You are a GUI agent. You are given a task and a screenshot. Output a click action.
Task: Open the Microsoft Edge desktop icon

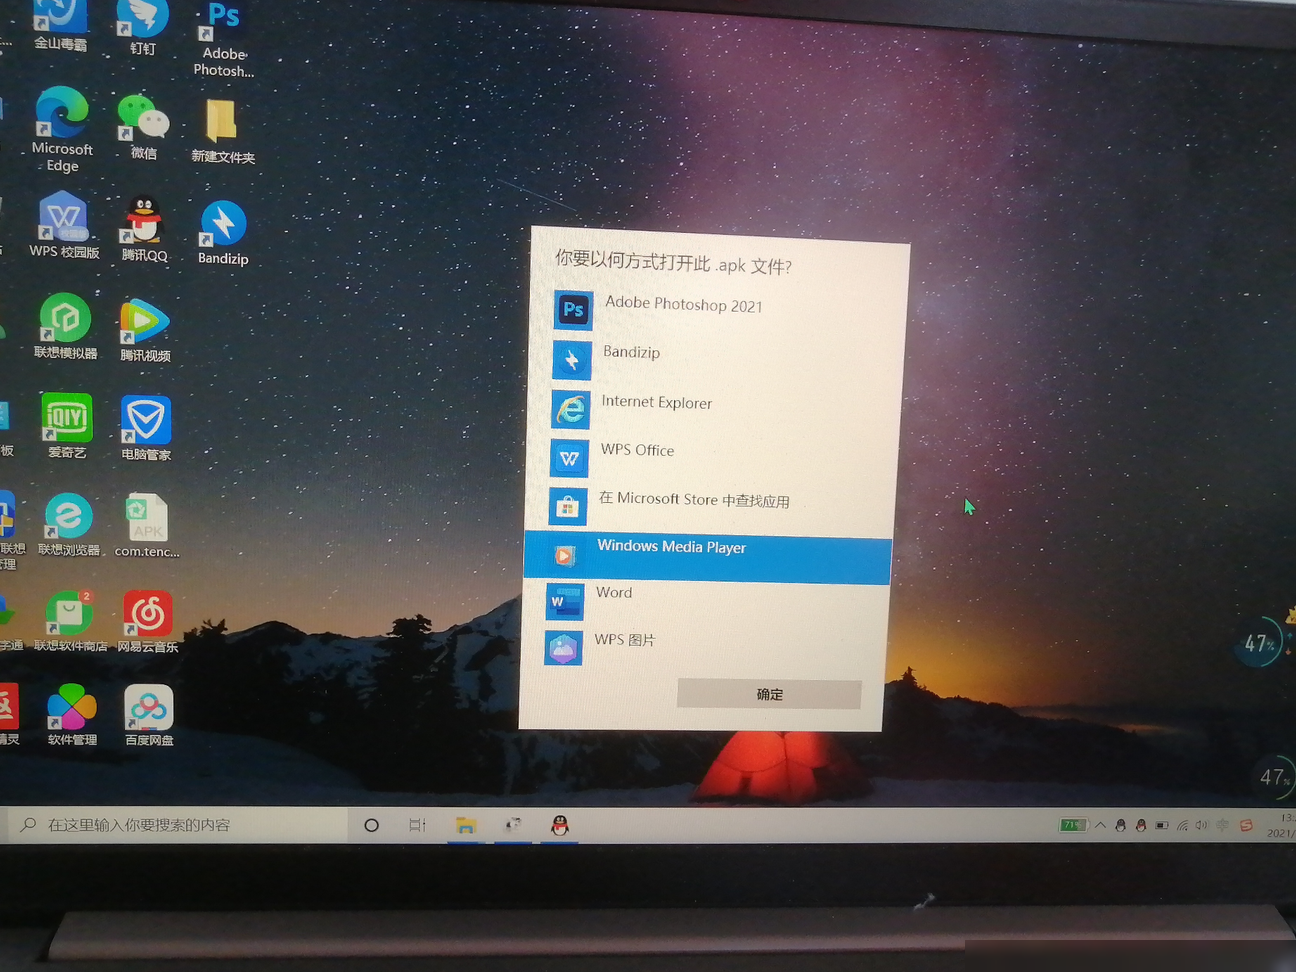point(62,129)
